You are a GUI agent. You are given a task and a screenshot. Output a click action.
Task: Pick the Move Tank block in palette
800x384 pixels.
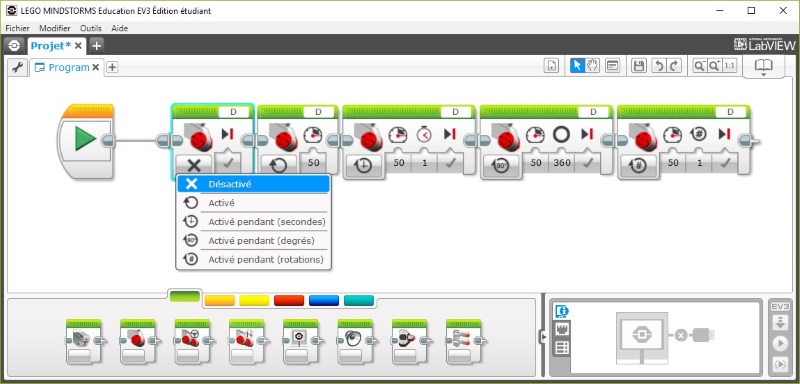coord(246,342)
